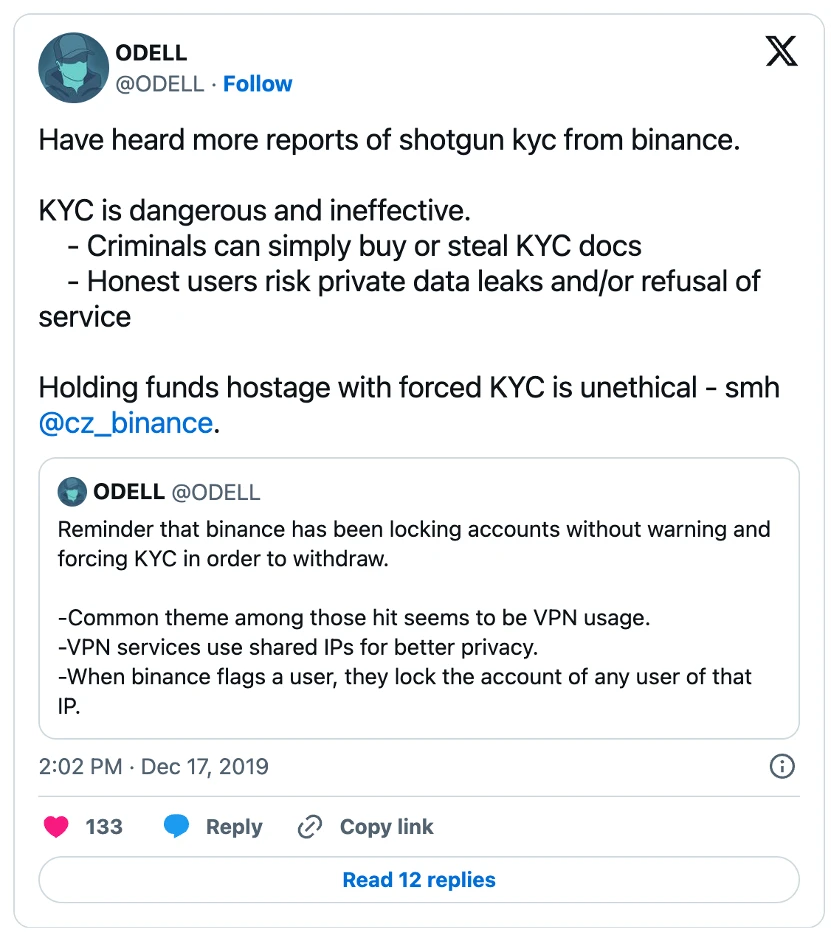Click the quoted tweet's small avatar
832x936 pixels.
coord(72,492)
